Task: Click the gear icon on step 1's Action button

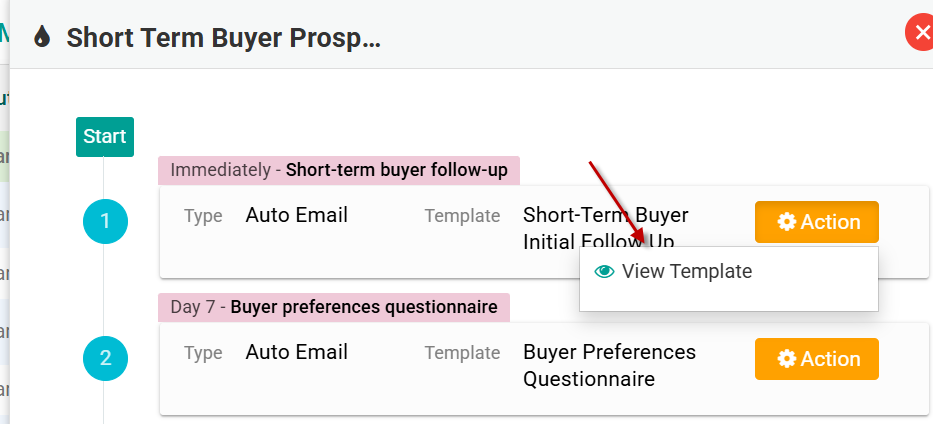Action: pyautogui.click(x=787, y=222)
